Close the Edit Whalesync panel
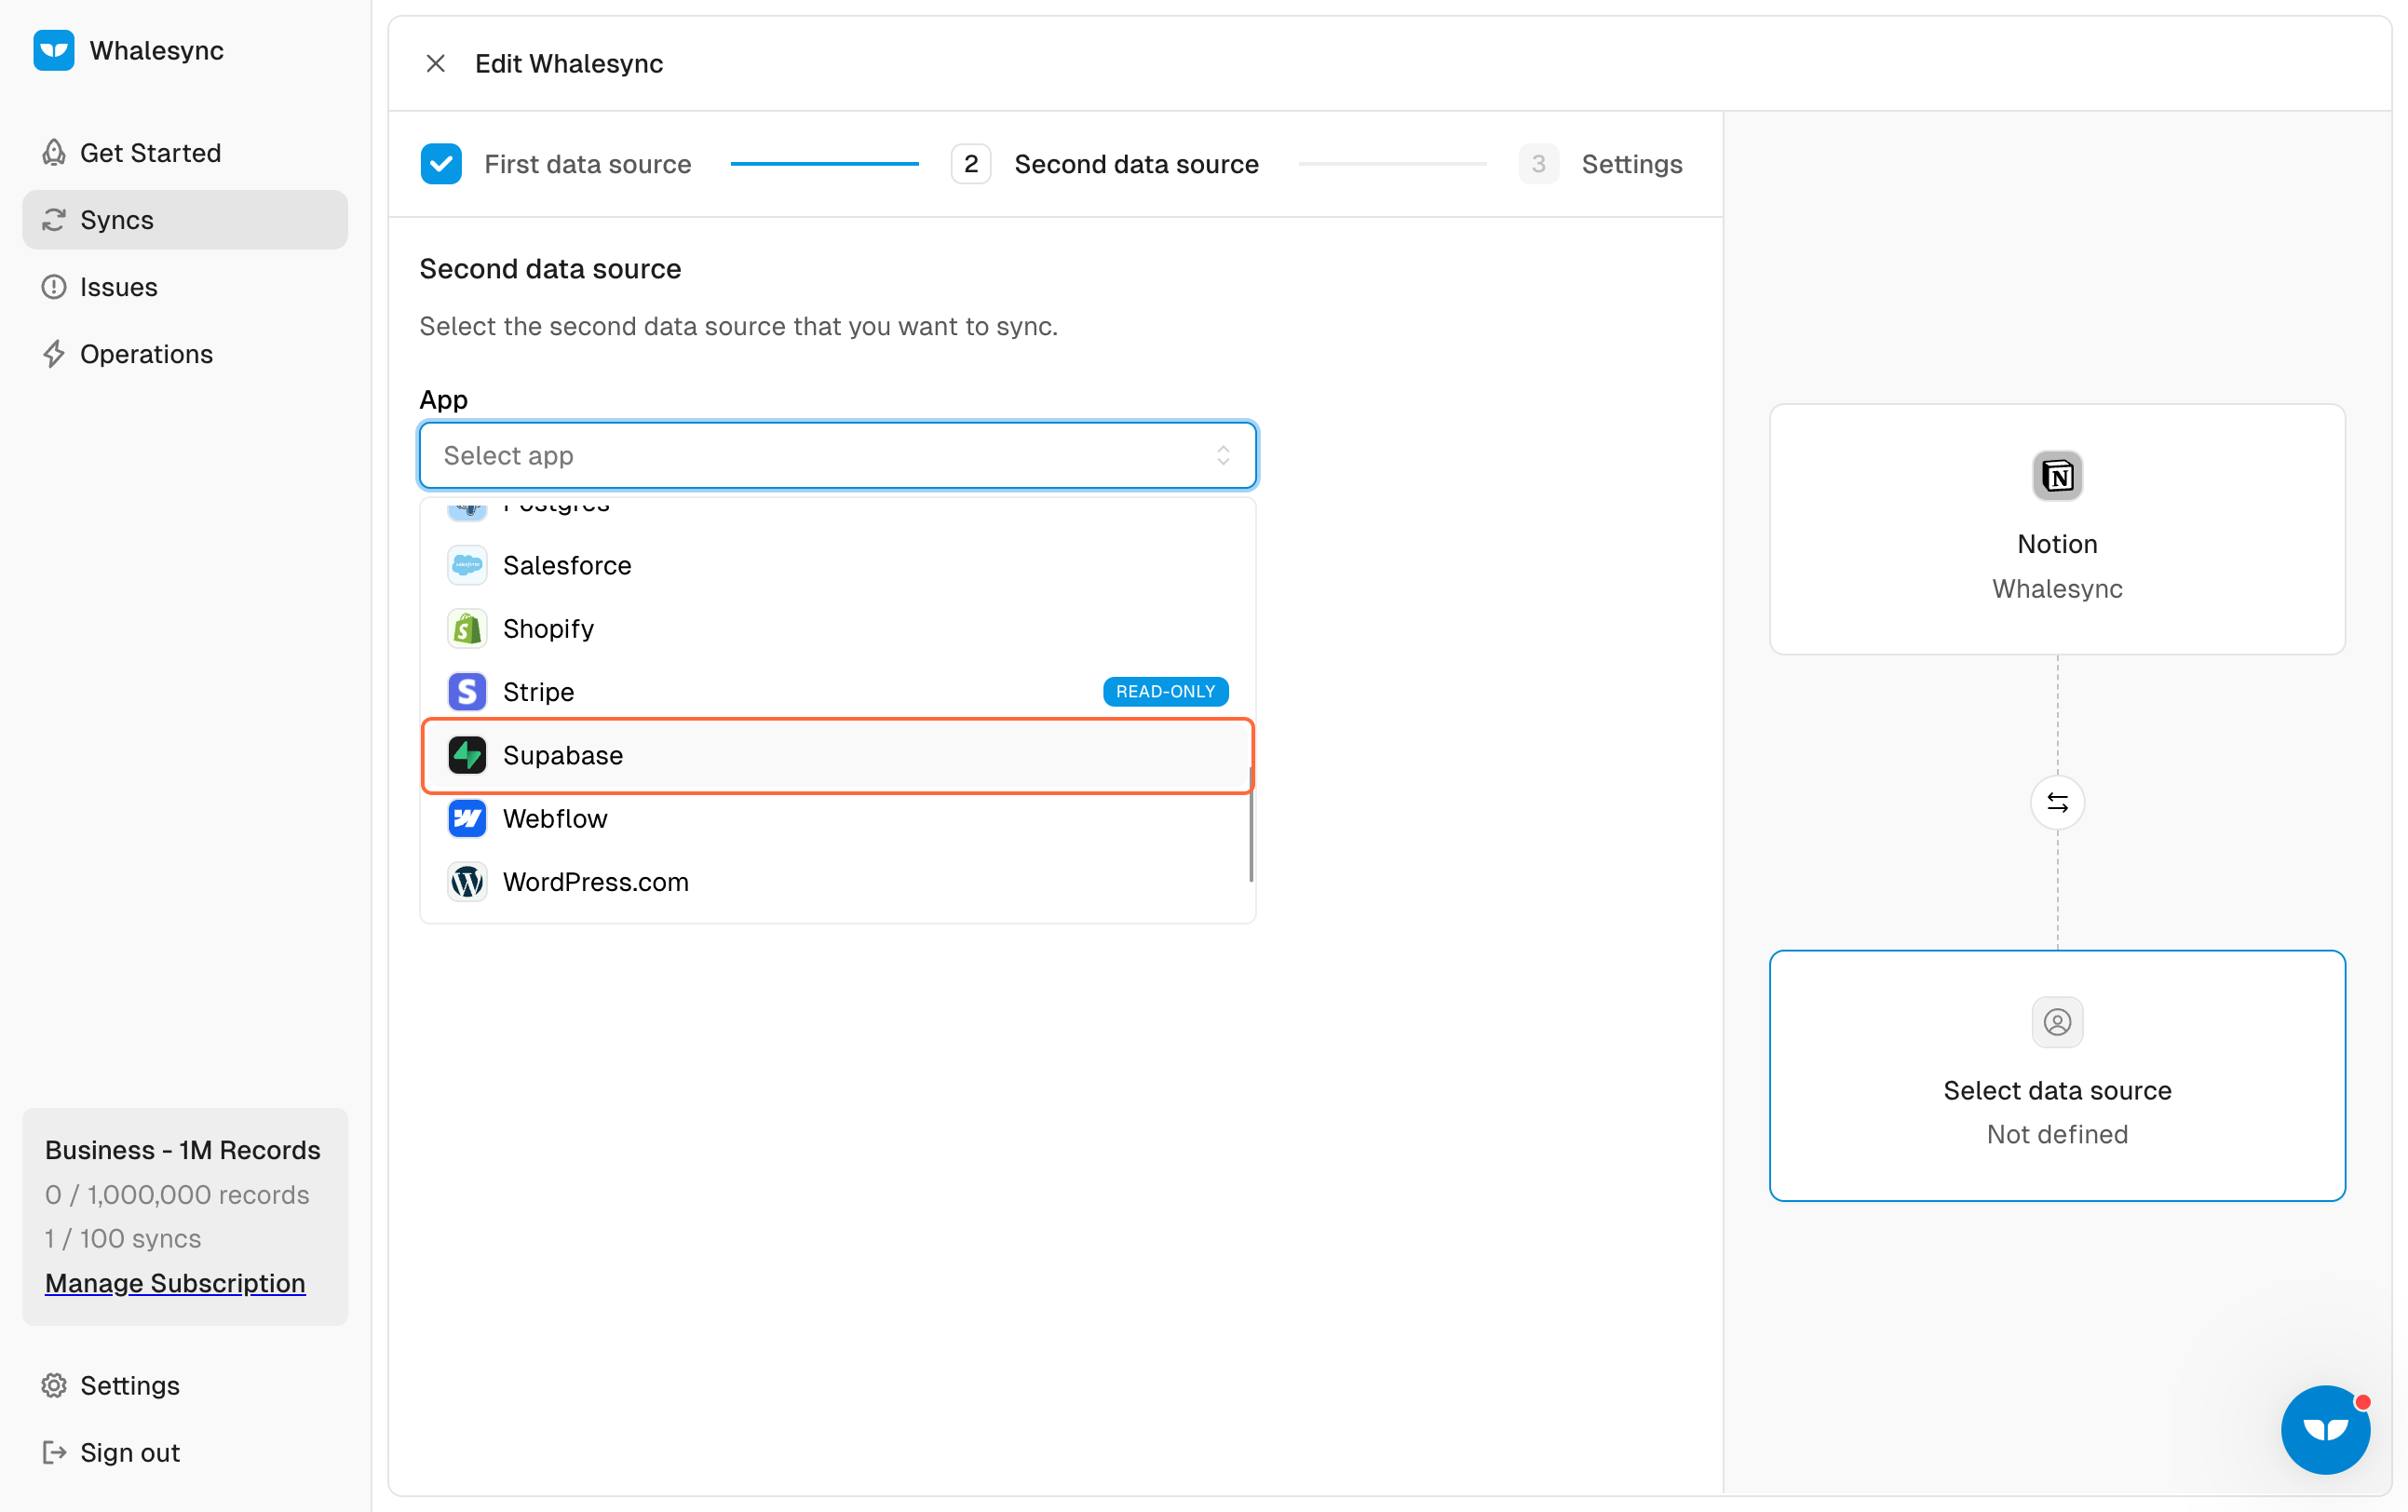 point(435,64)
